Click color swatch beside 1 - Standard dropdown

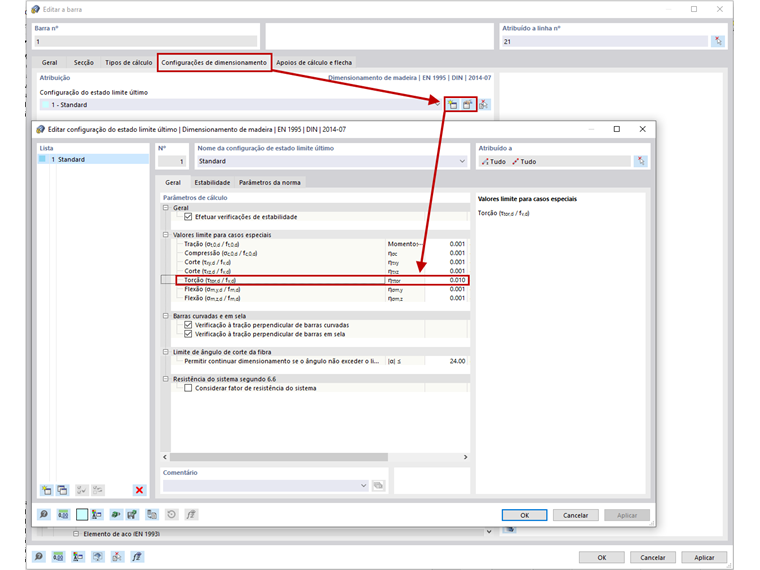click(46, 105)
